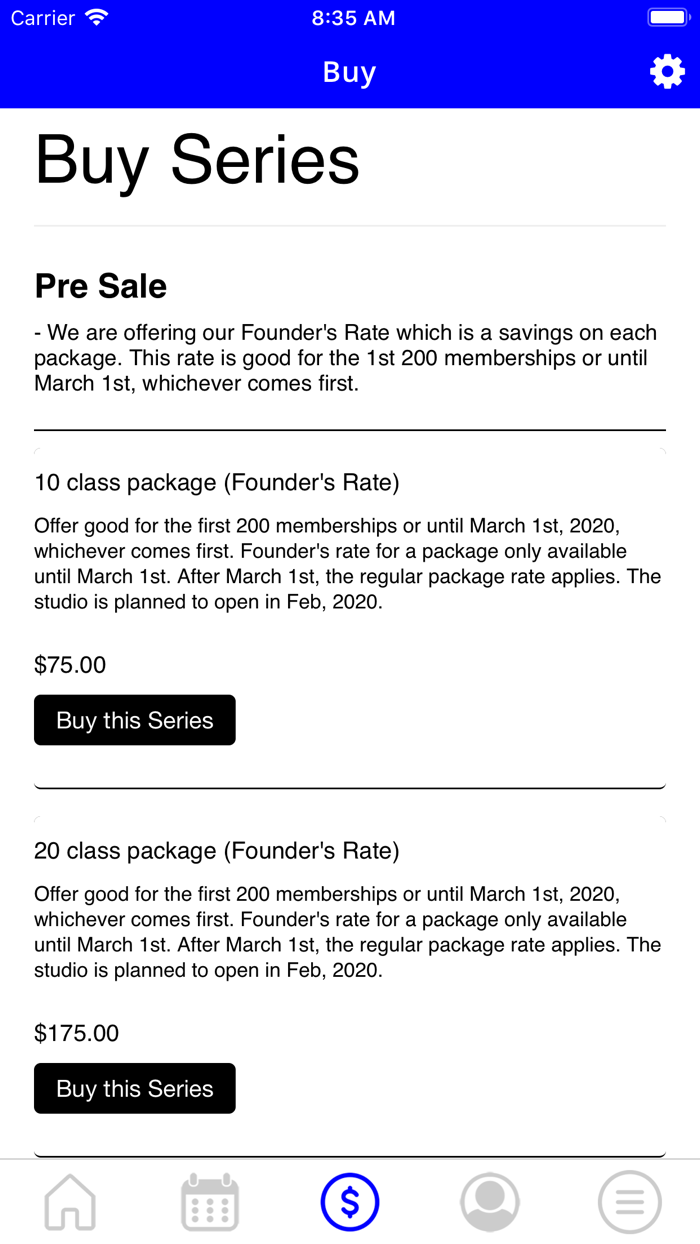Open the calendar schedule tab
The image size is (700, 1244).
pos(210,1201)
